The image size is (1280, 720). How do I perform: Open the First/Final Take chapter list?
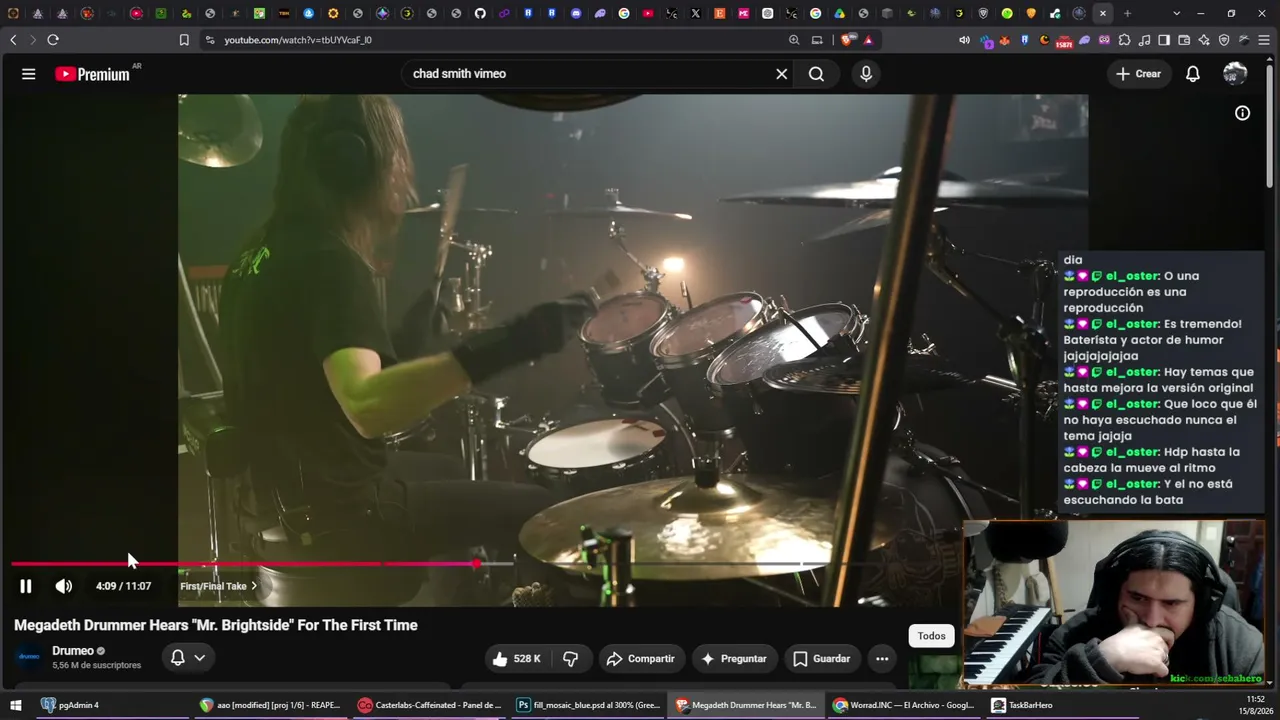click(x=218, y=586)
